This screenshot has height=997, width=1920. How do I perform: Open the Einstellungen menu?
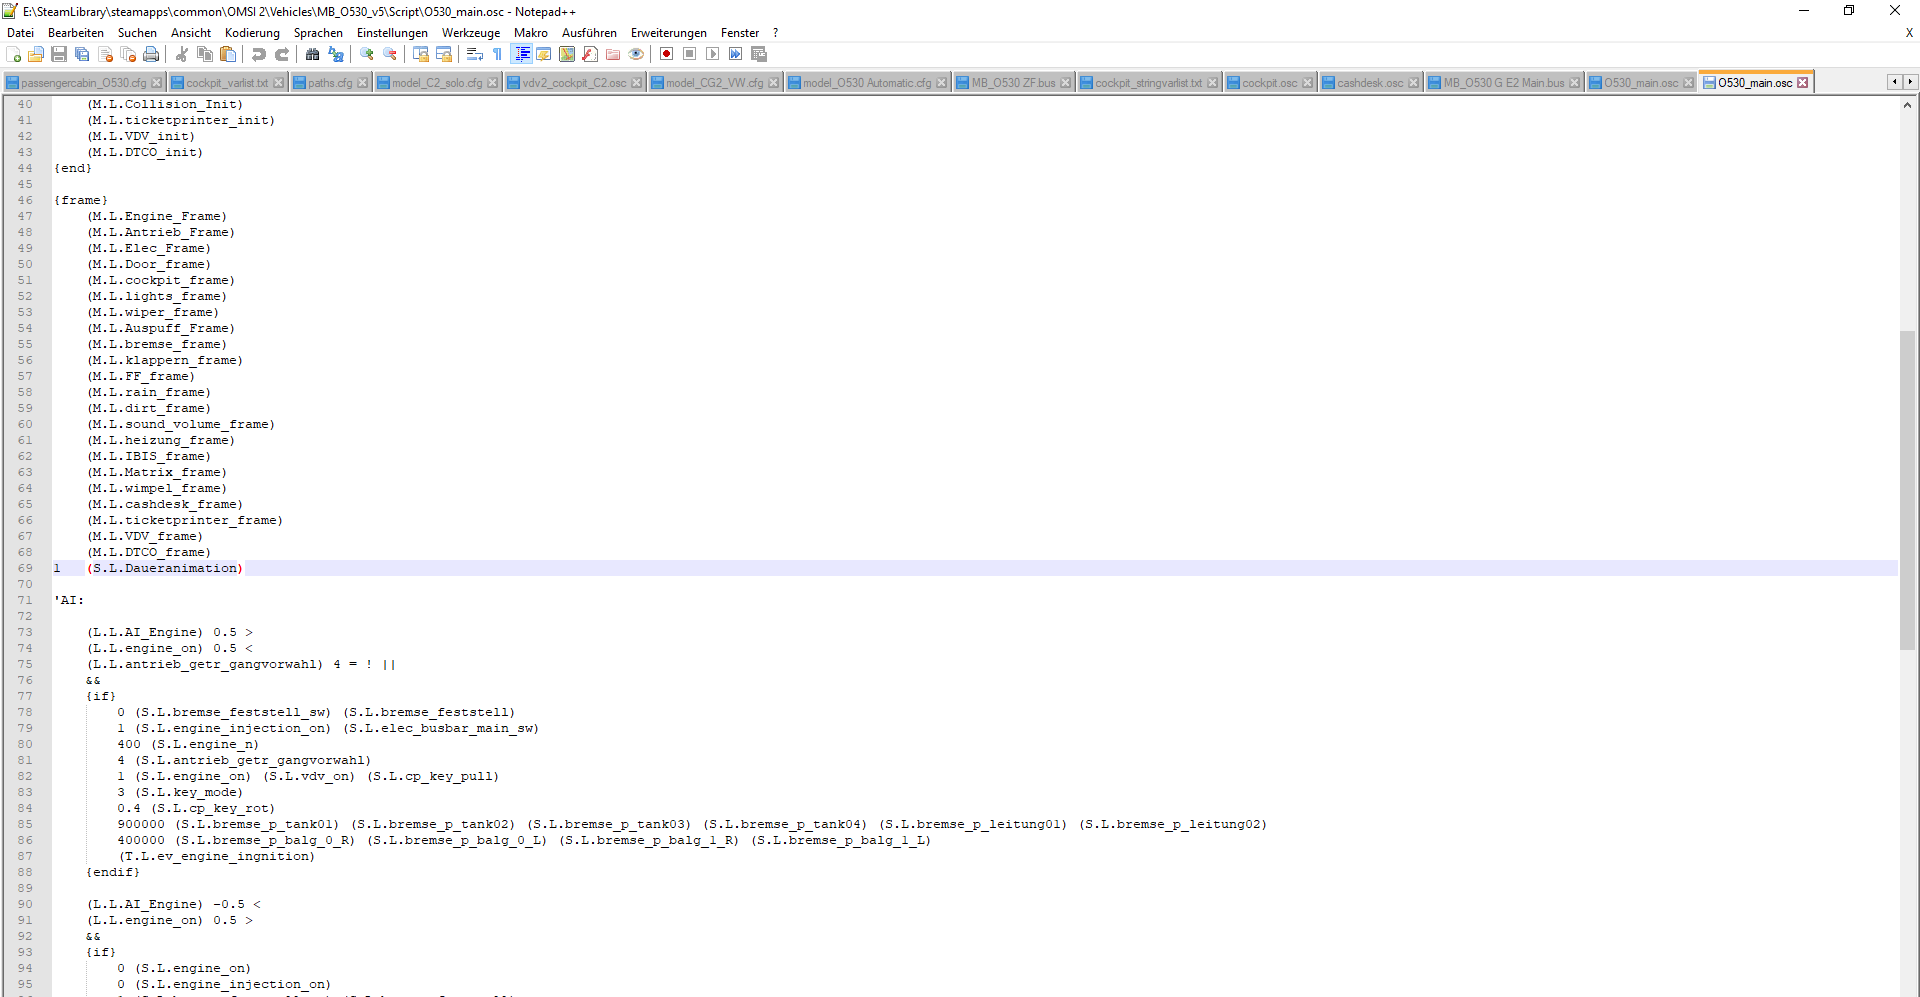392,33
